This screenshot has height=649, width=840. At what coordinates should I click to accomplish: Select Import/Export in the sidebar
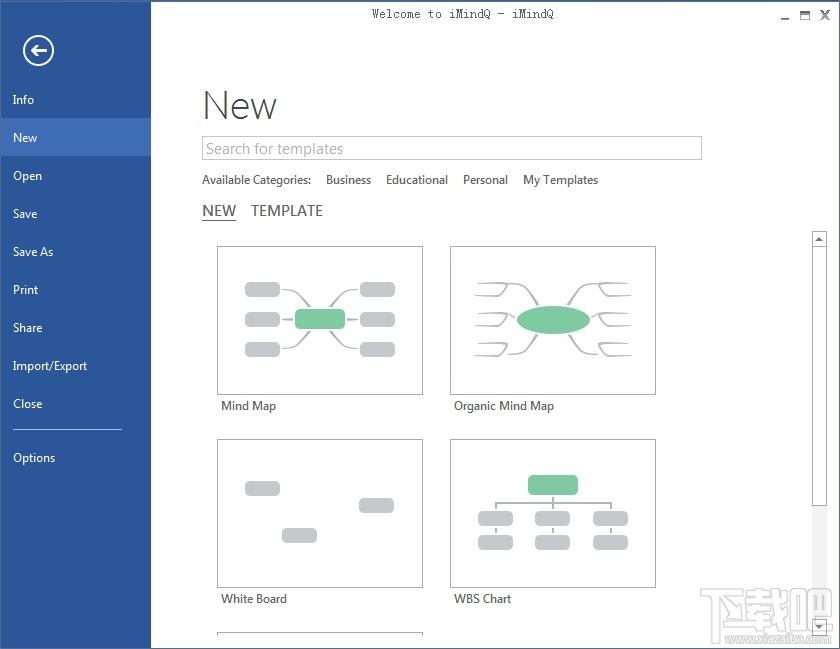tap(50, 366)
